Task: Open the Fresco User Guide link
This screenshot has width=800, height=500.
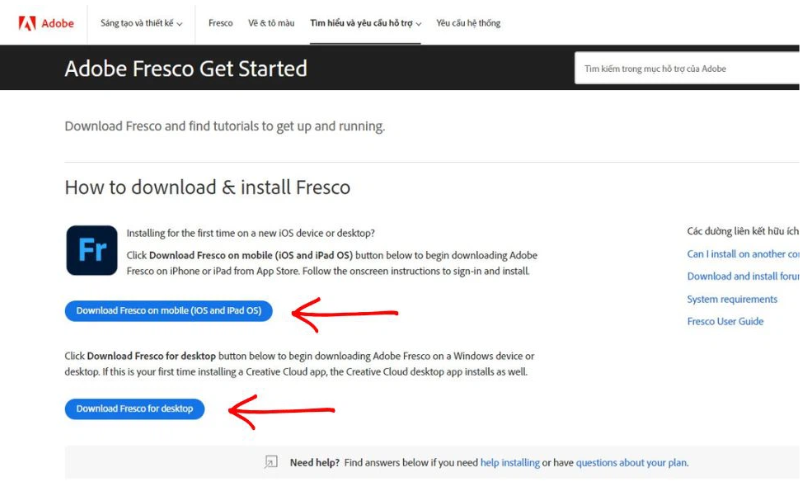Action: [x=725, y=321]
